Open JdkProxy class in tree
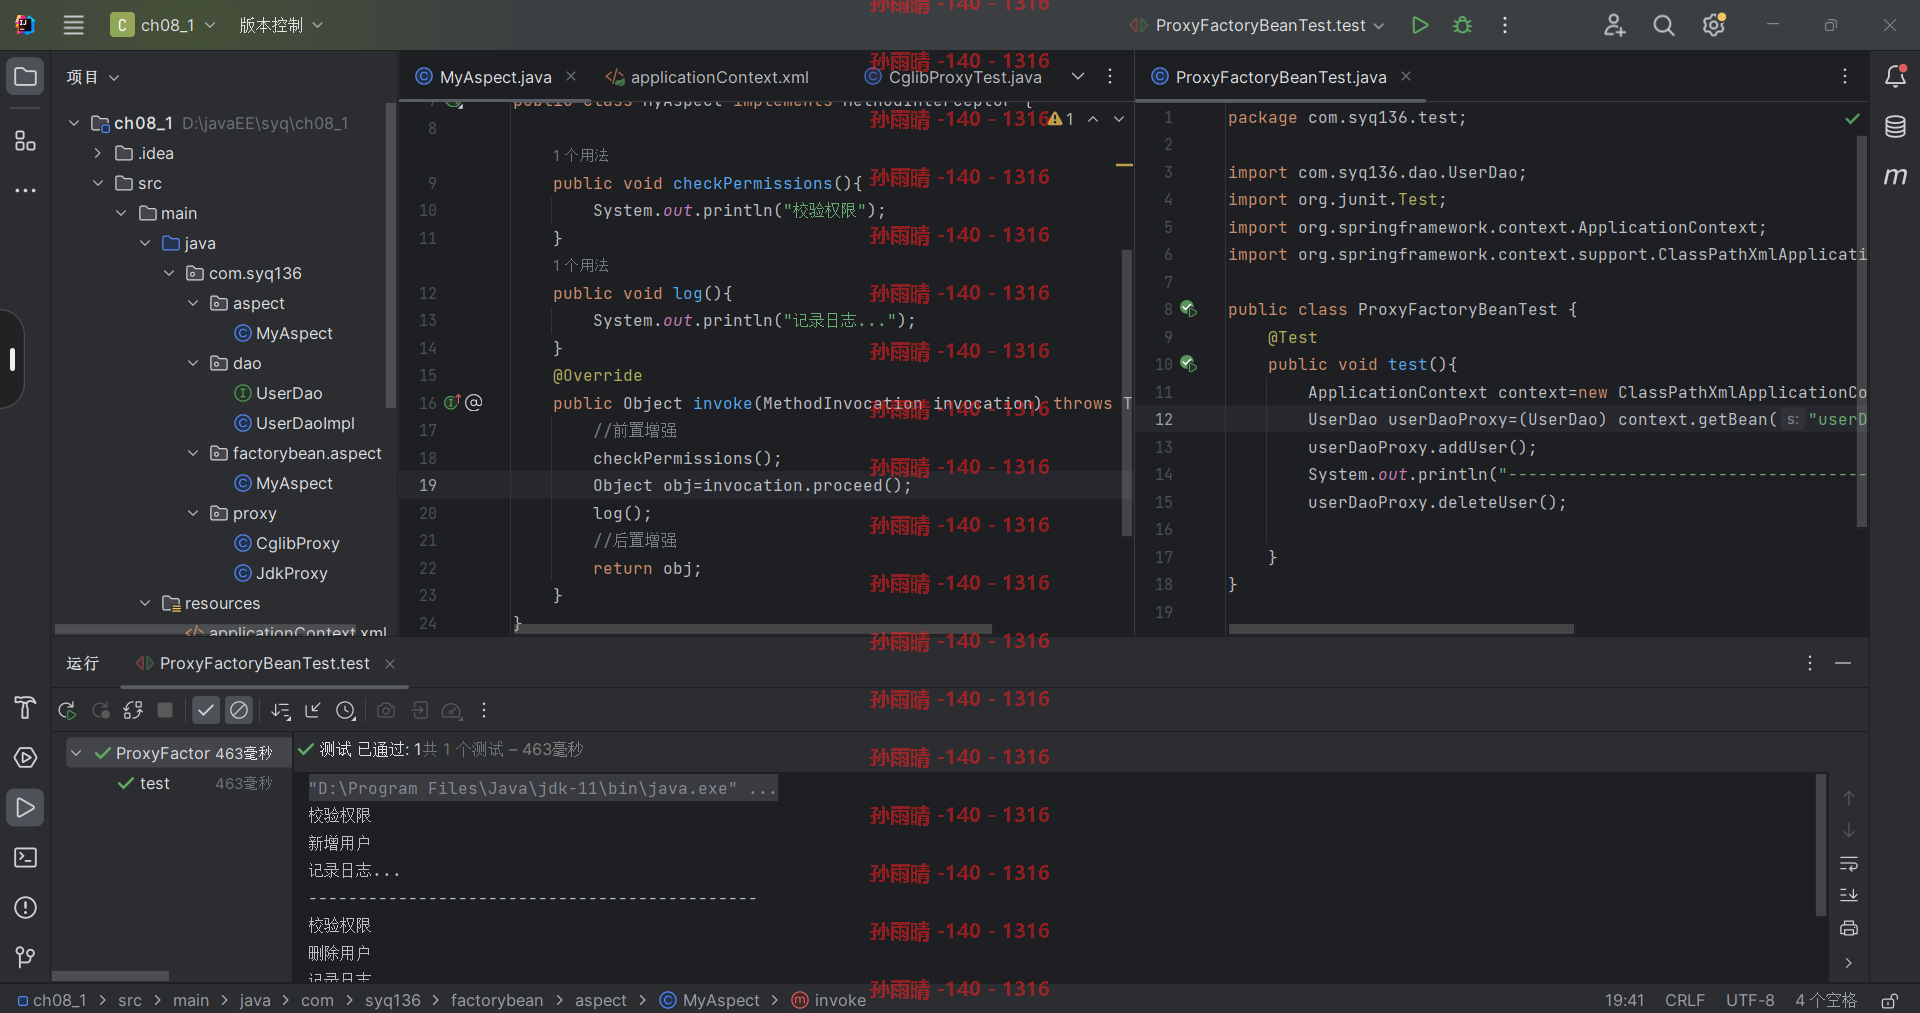Viewport: 1920px width, 1013px height. tap(281, 573)
